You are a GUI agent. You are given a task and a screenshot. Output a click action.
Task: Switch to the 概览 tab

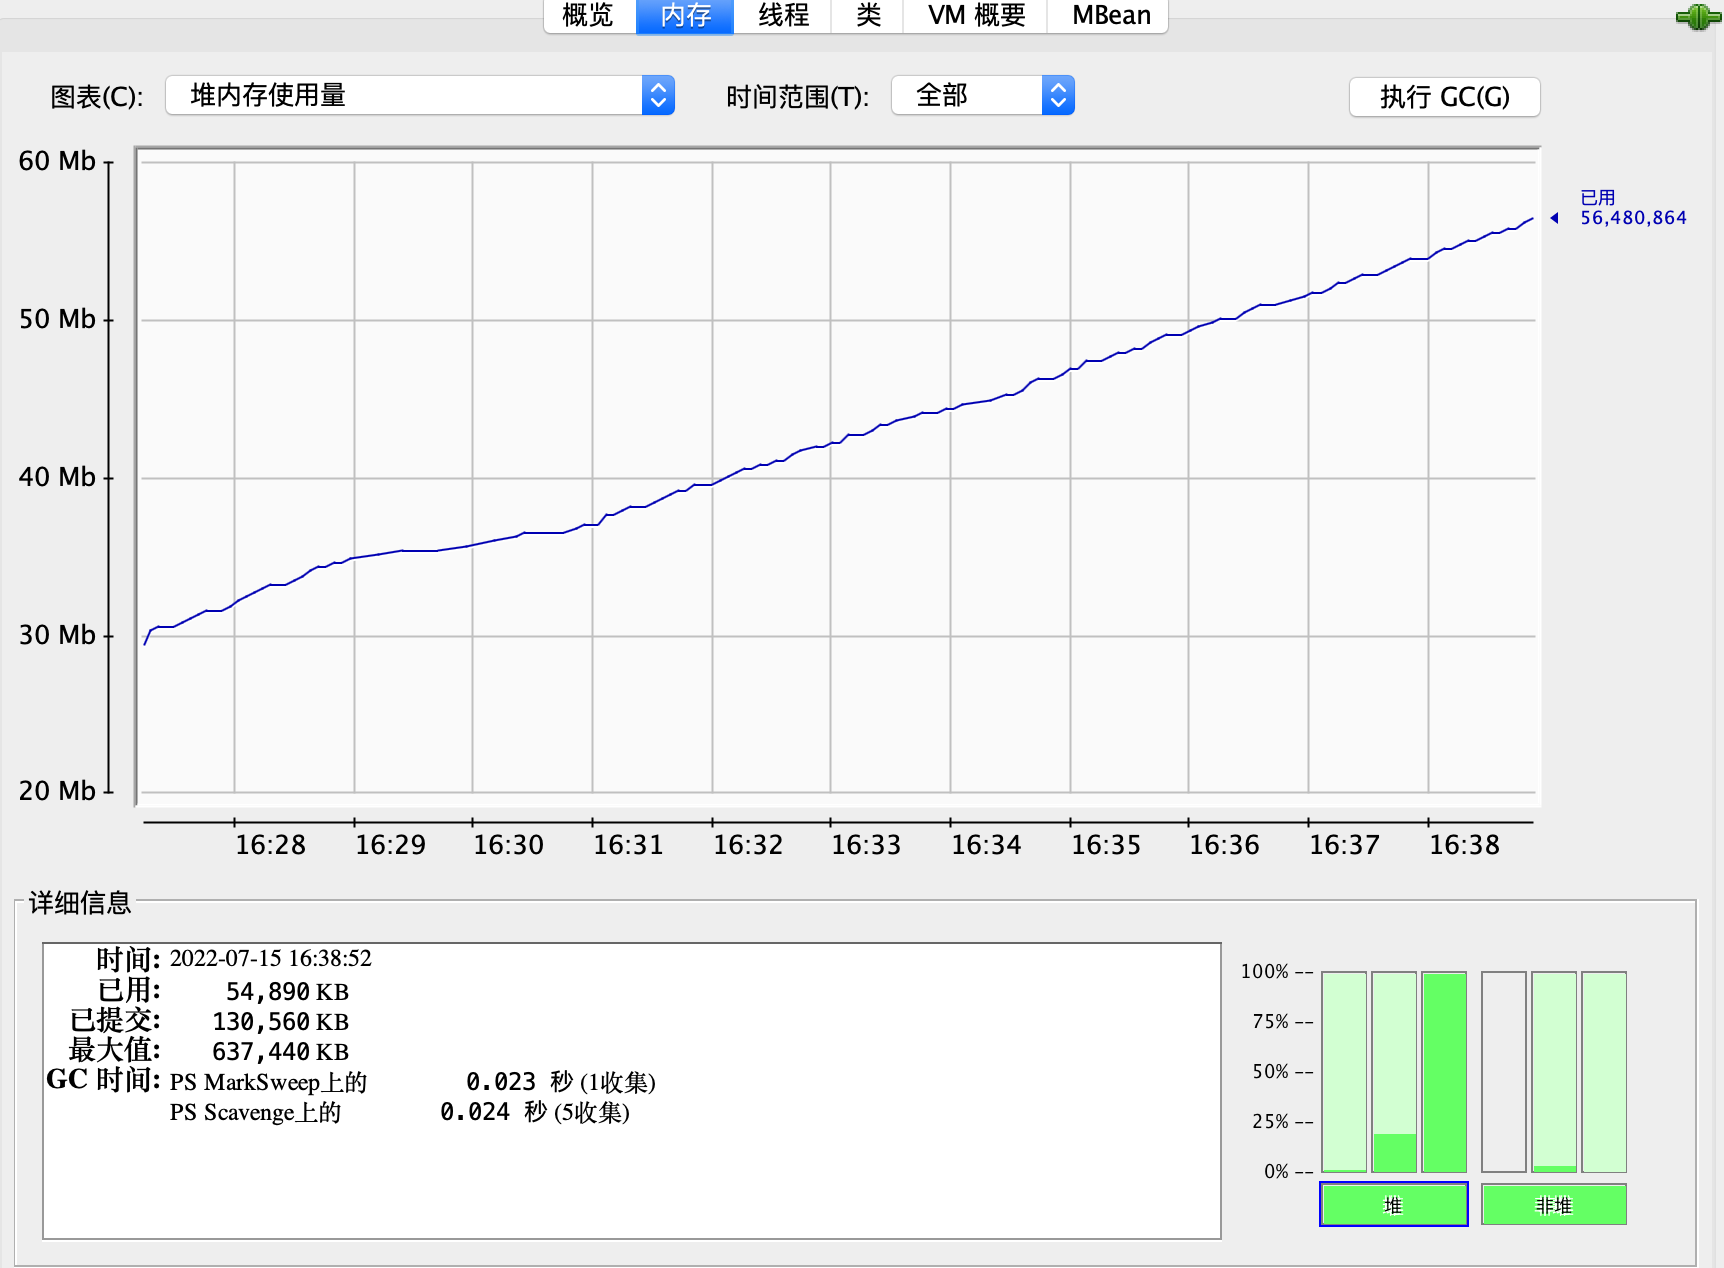point(588,16)
